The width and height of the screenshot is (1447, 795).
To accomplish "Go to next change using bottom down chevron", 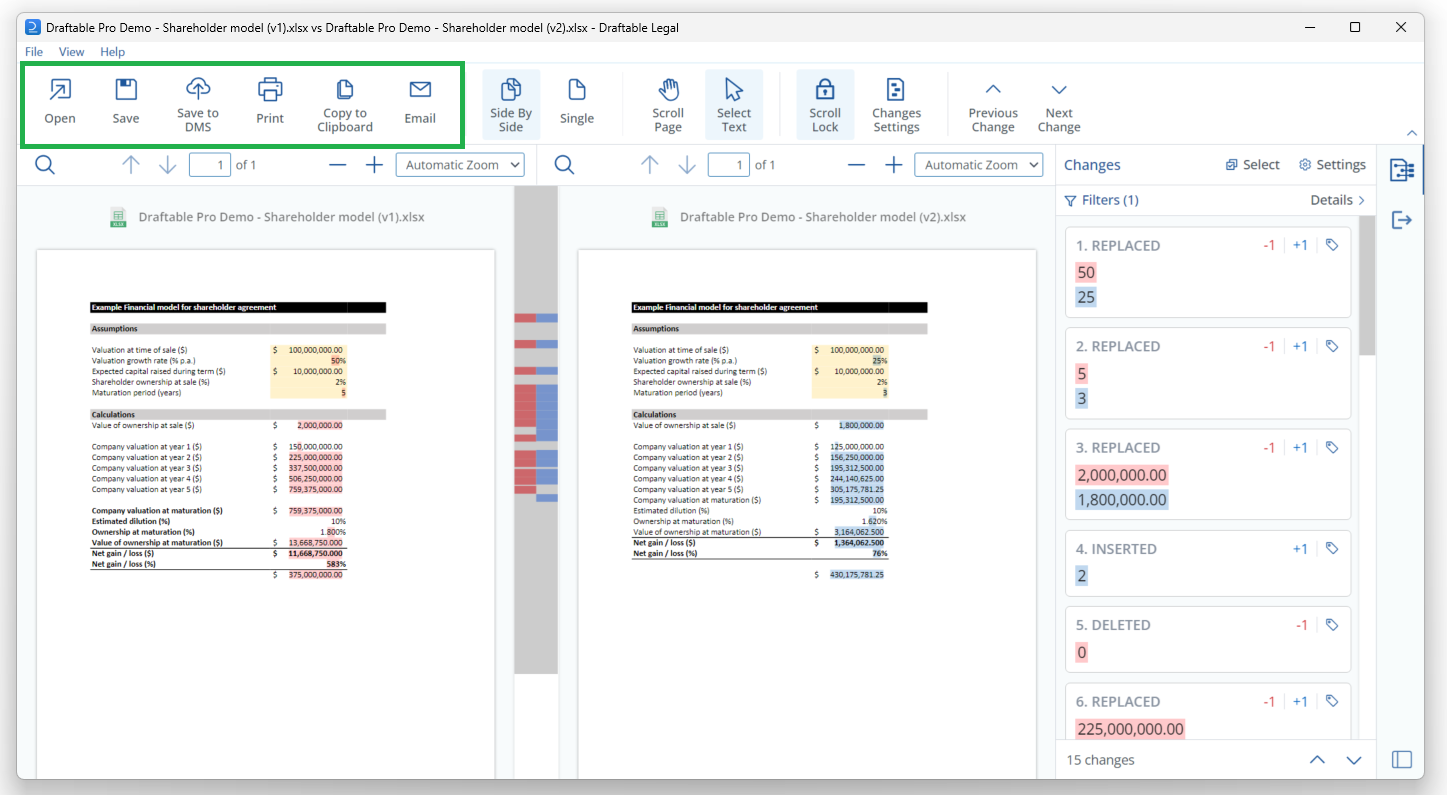I will [x=1354, y=760].
